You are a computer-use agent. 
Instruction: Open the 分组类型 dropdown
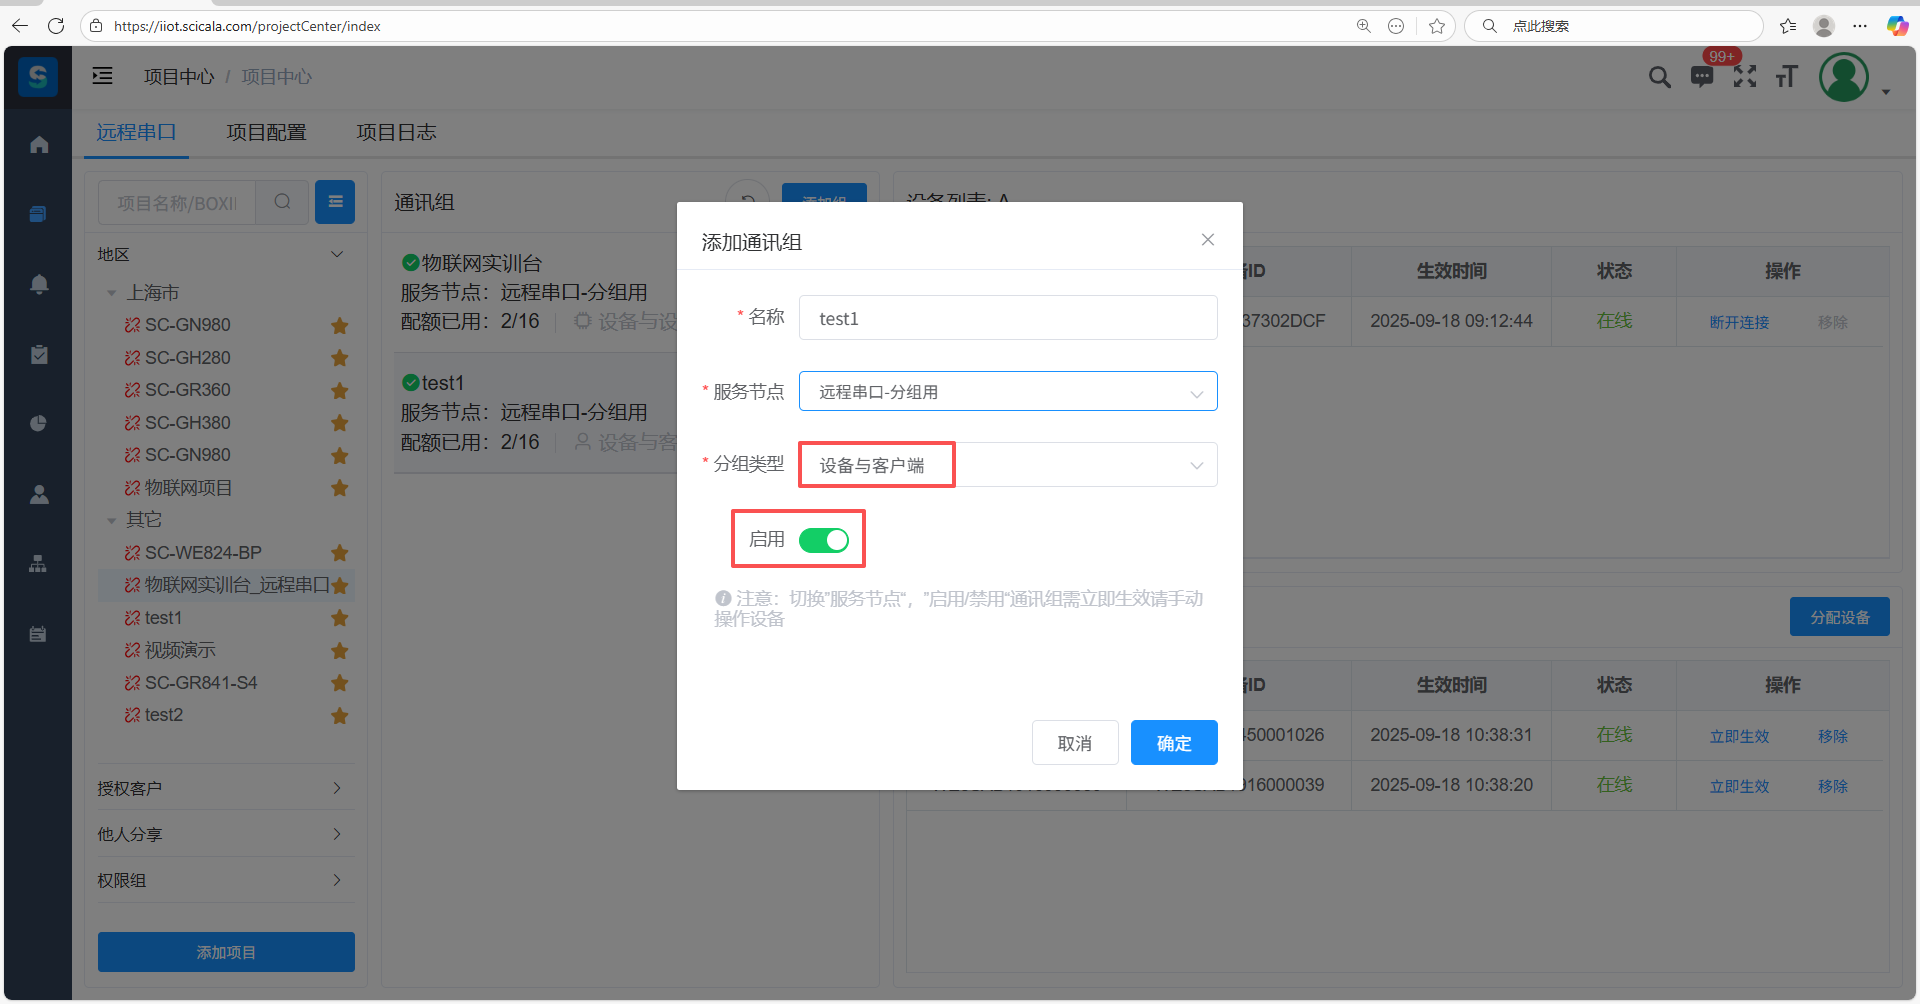(x=1007, y=465)
